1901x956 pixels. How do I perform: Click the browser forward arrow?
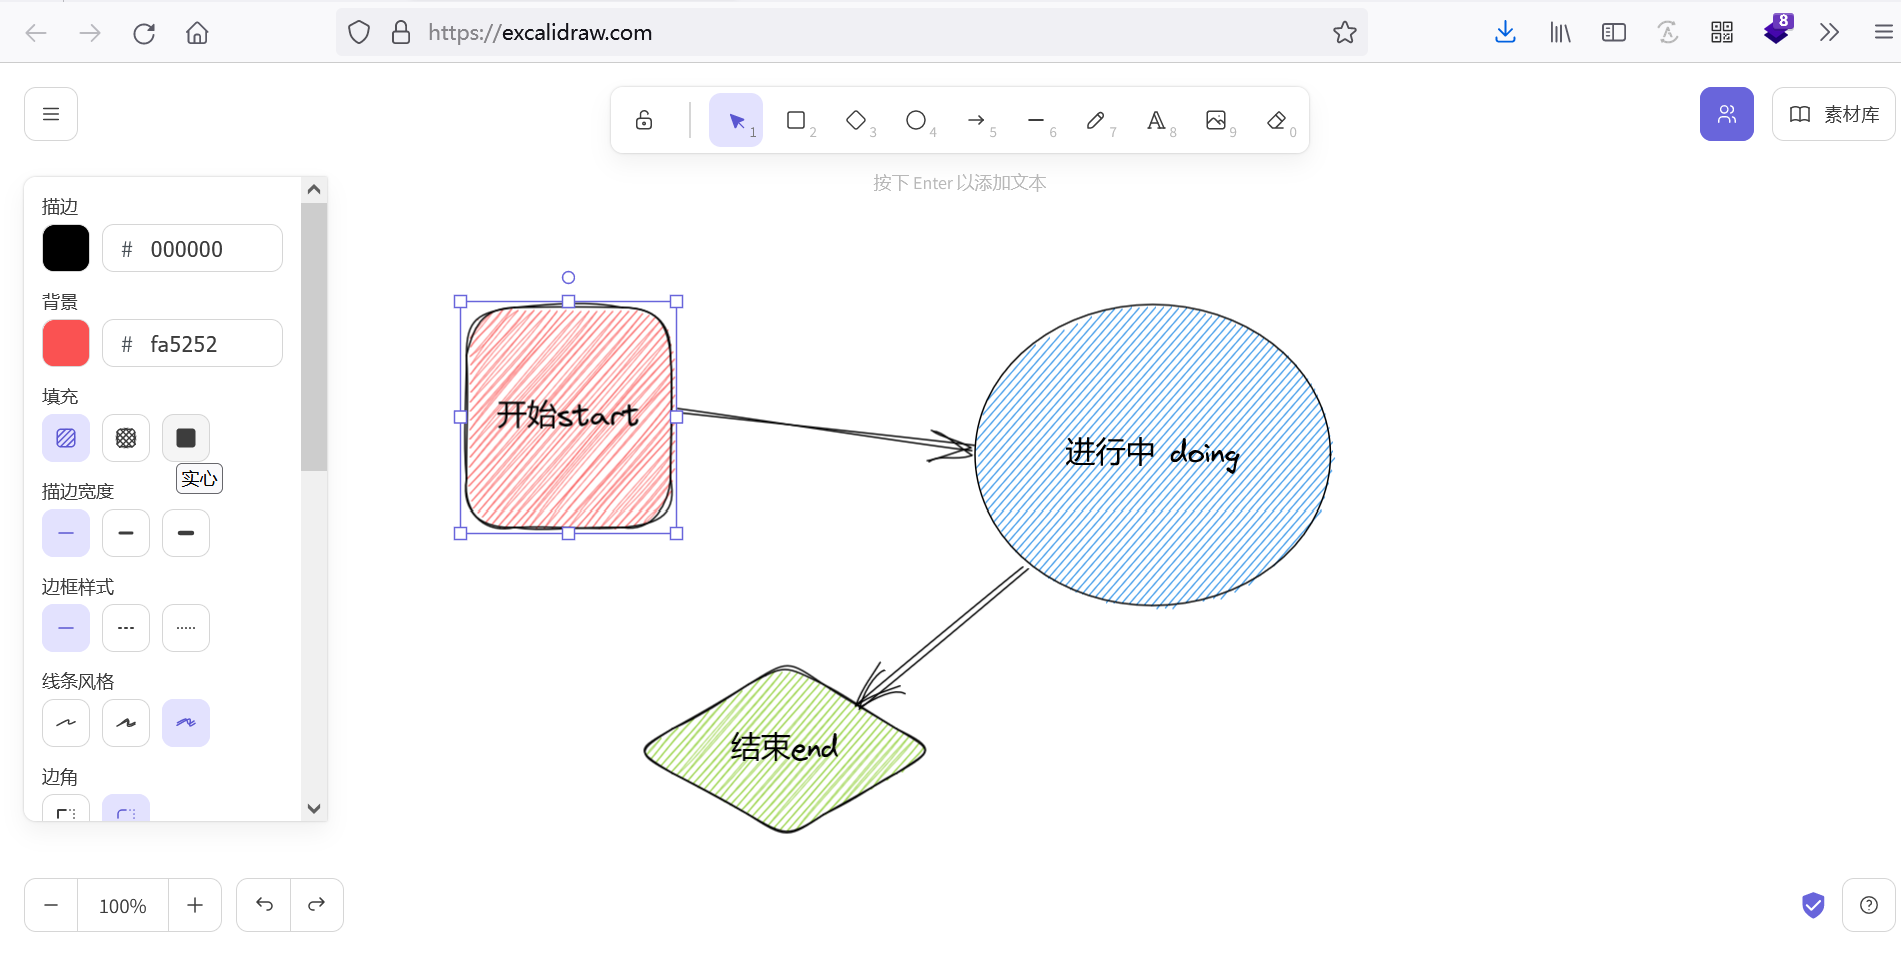pyautogui.click(x=90, y=33)
